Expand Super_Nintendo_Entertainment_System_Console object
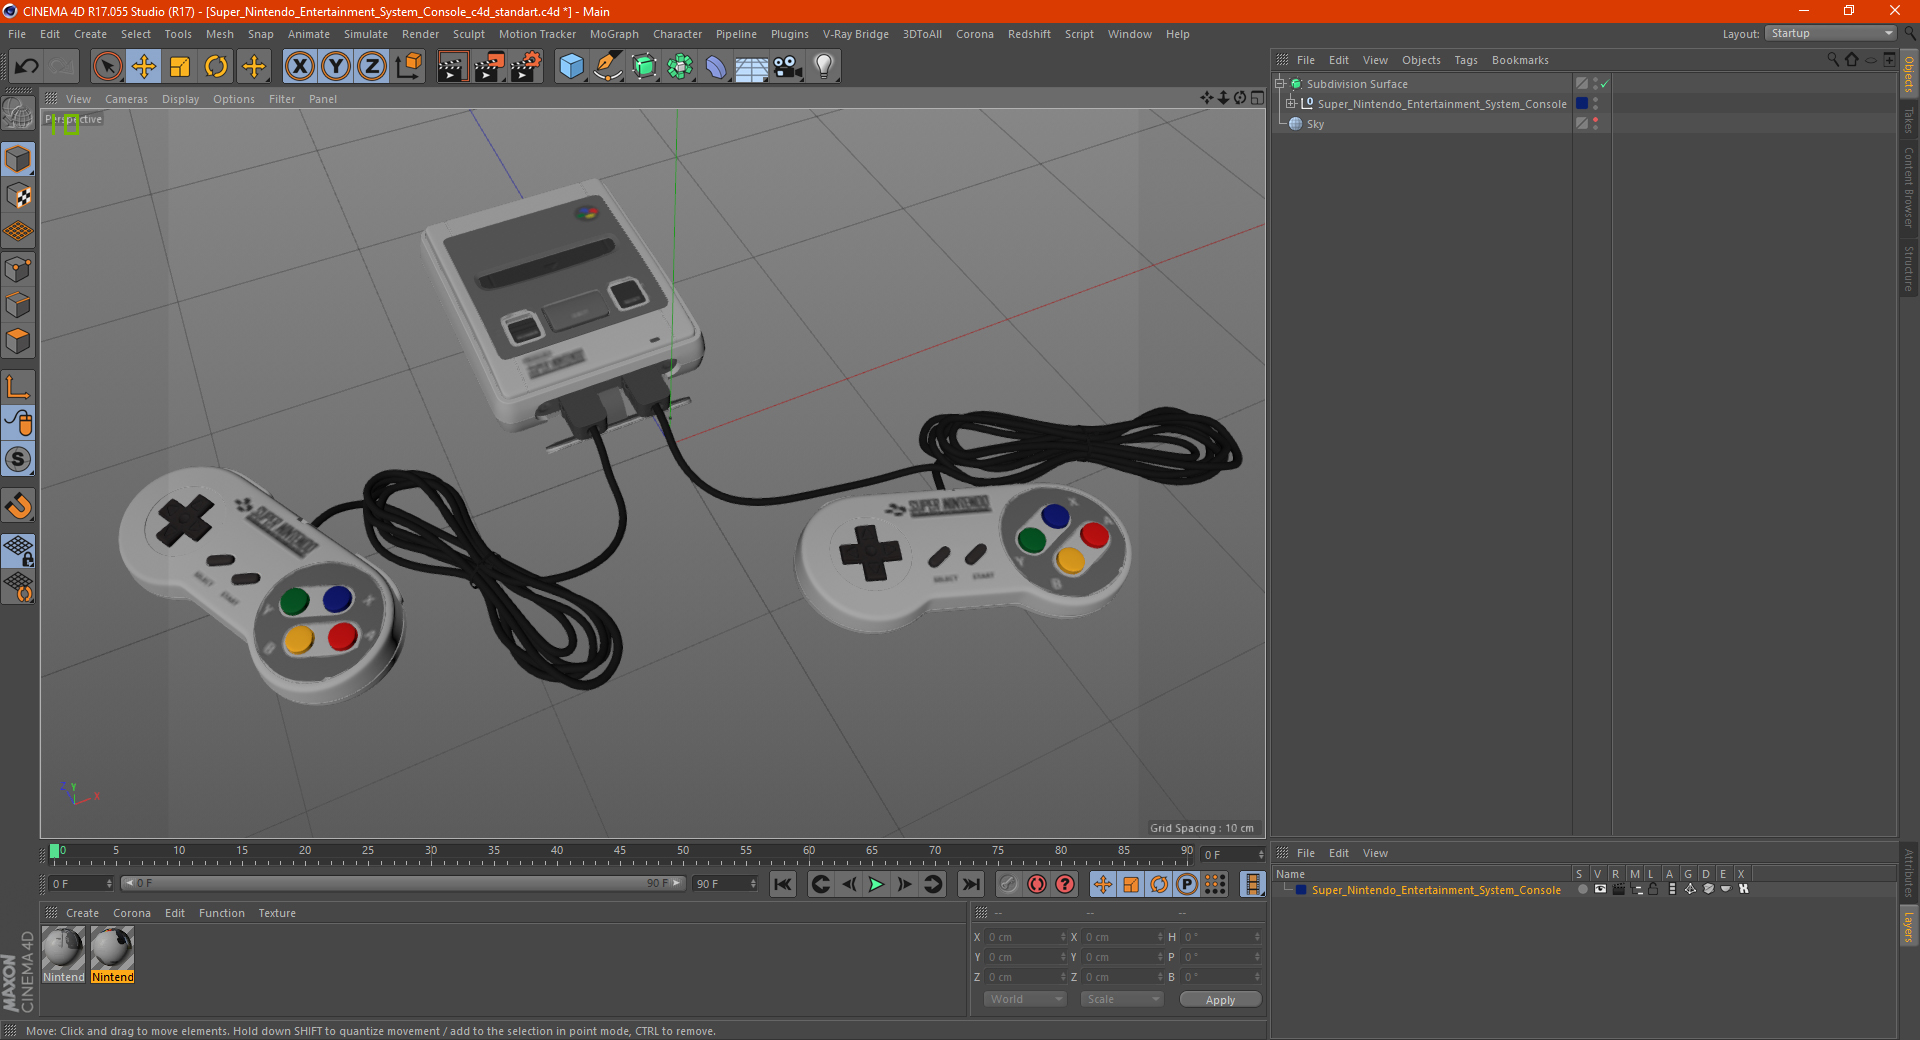 [x=1291, y=104]
